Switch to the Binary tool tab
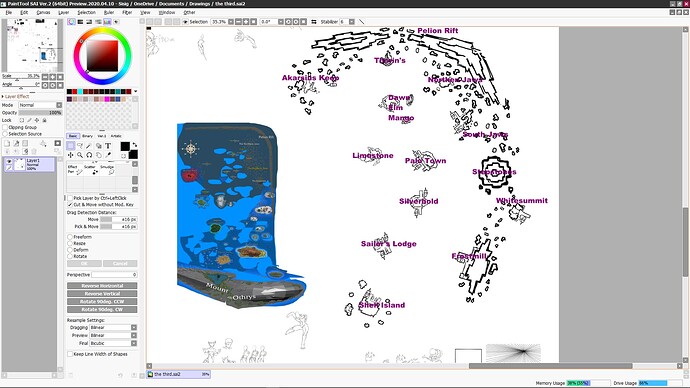This screenshot has width=690, height=388. coord(87,136)
